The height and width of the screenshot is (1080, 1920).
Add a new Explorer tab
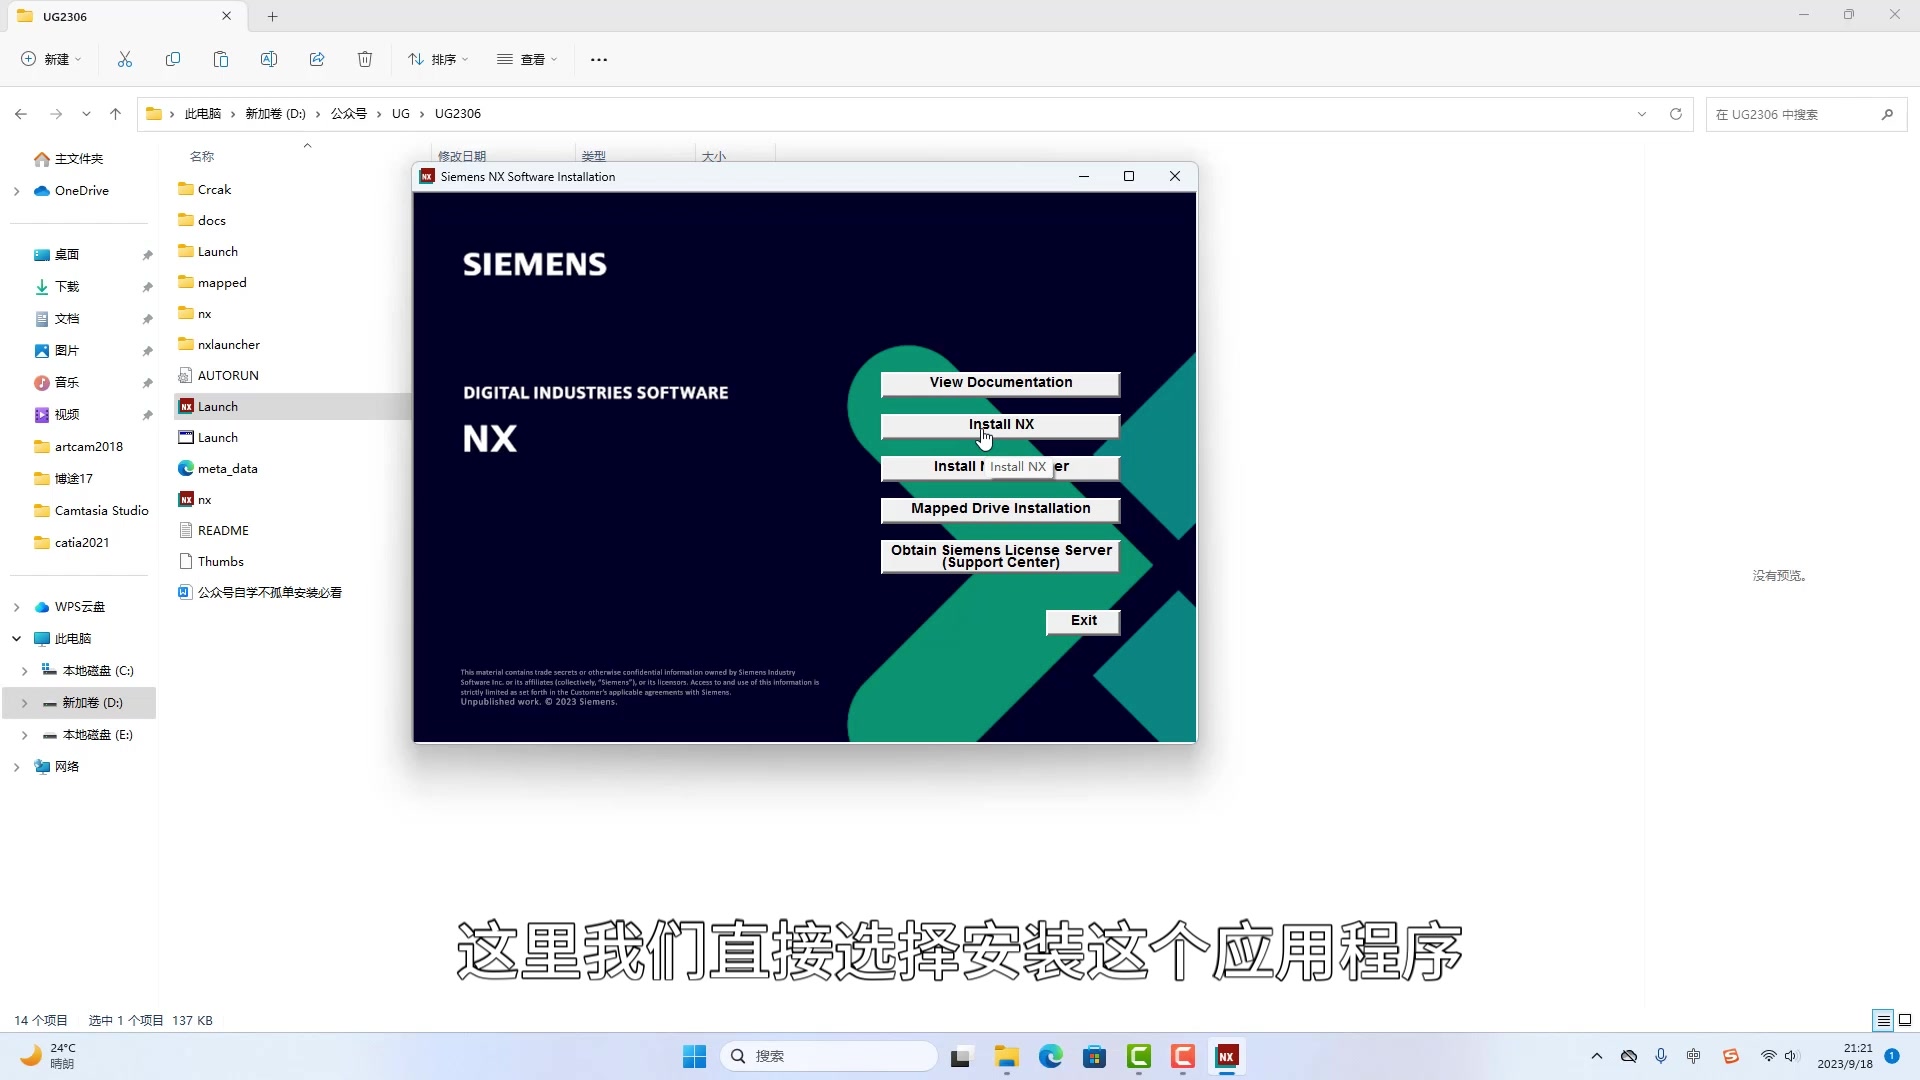click(x=273, y=16)
